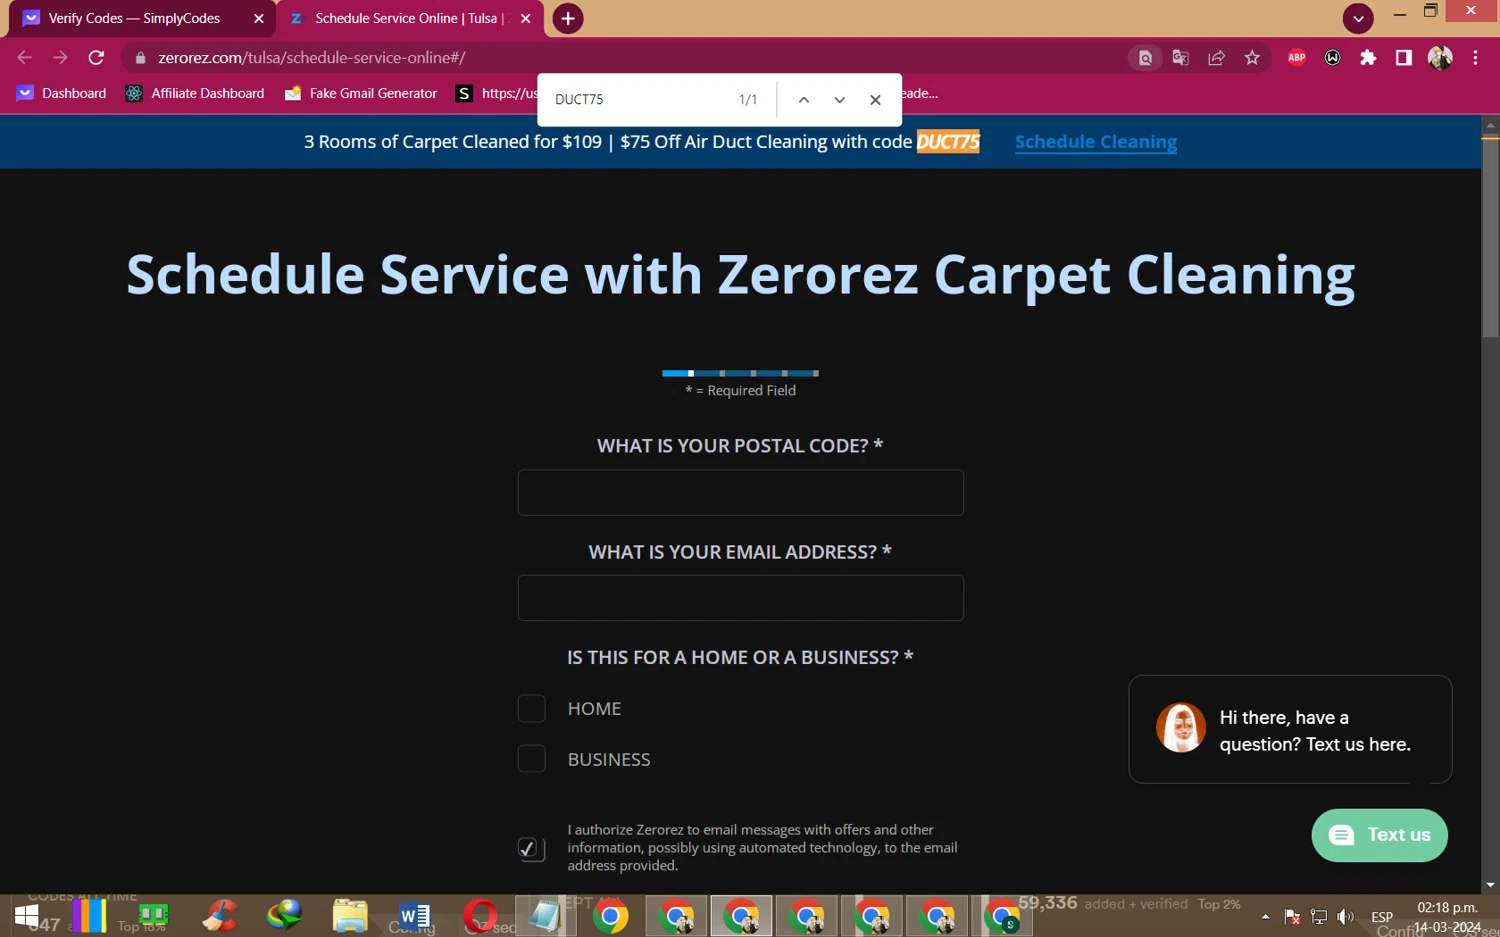Open the Chrome three-dot menu
Viewport: 1500px width, 937px height.
point(1475,58)
